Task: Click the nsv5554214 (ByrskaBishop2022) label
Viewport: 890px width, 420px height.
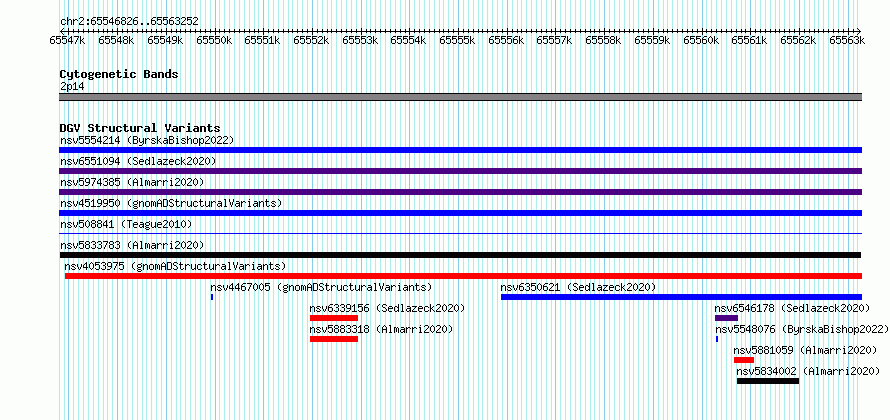Action: click(x=147, y=140)
